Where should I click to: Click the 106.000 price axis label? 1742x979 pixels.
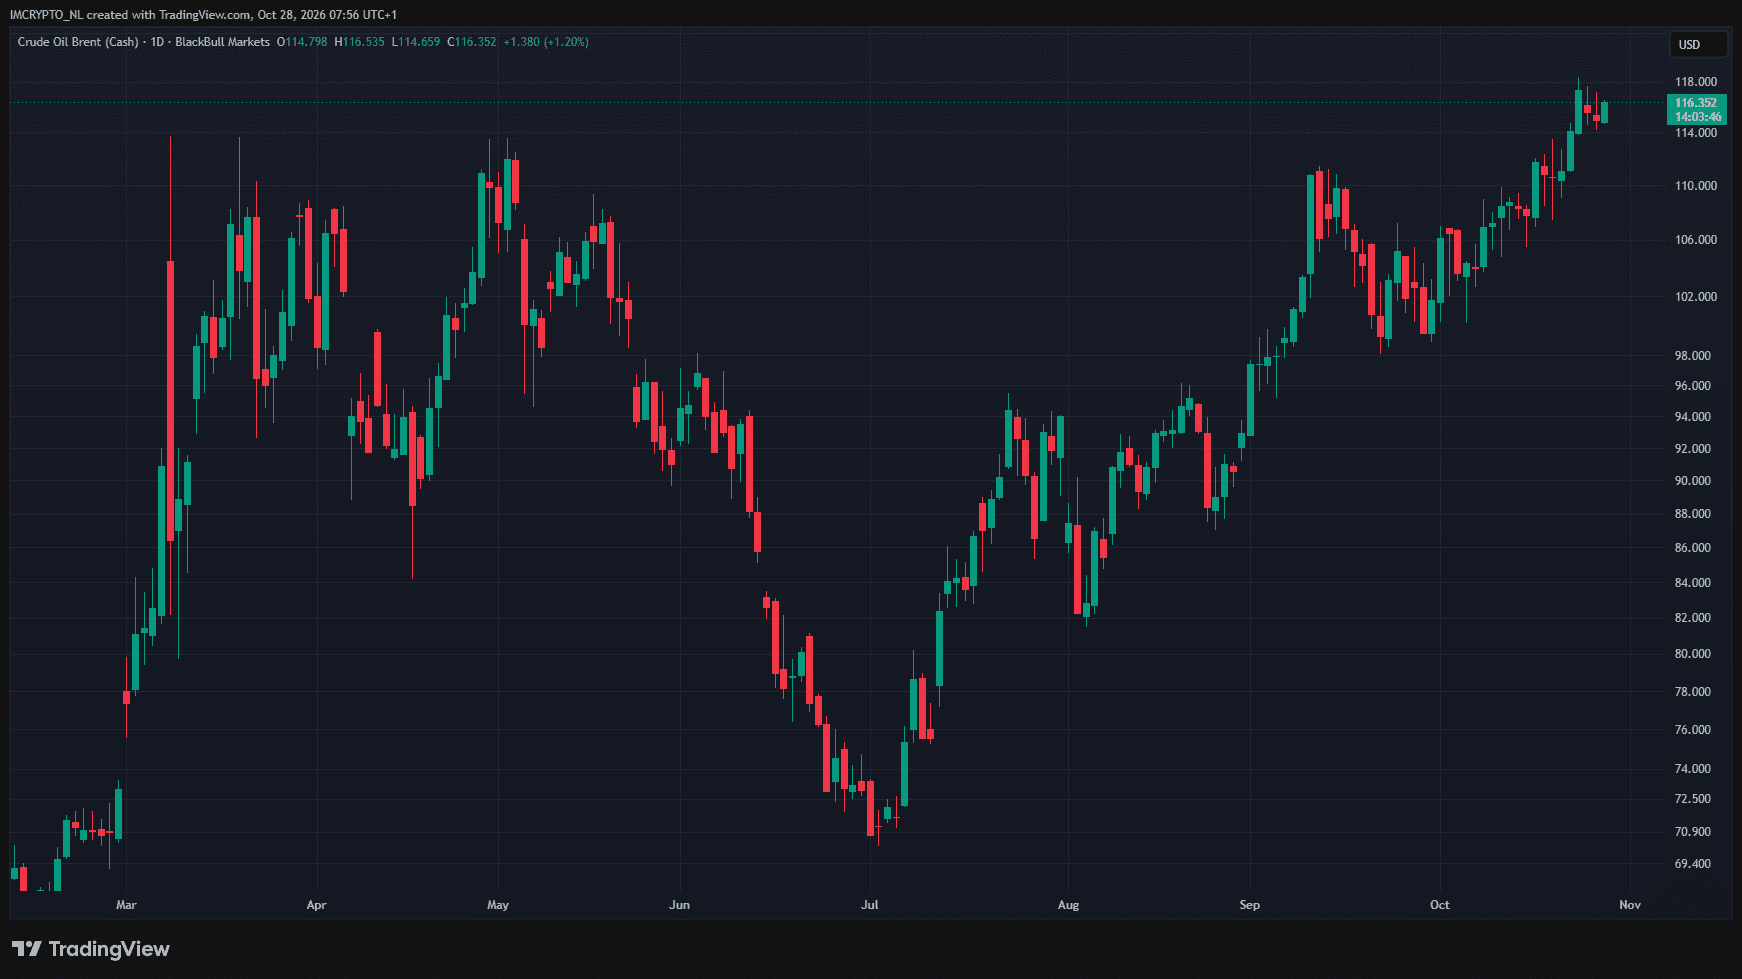point(1696,240)
